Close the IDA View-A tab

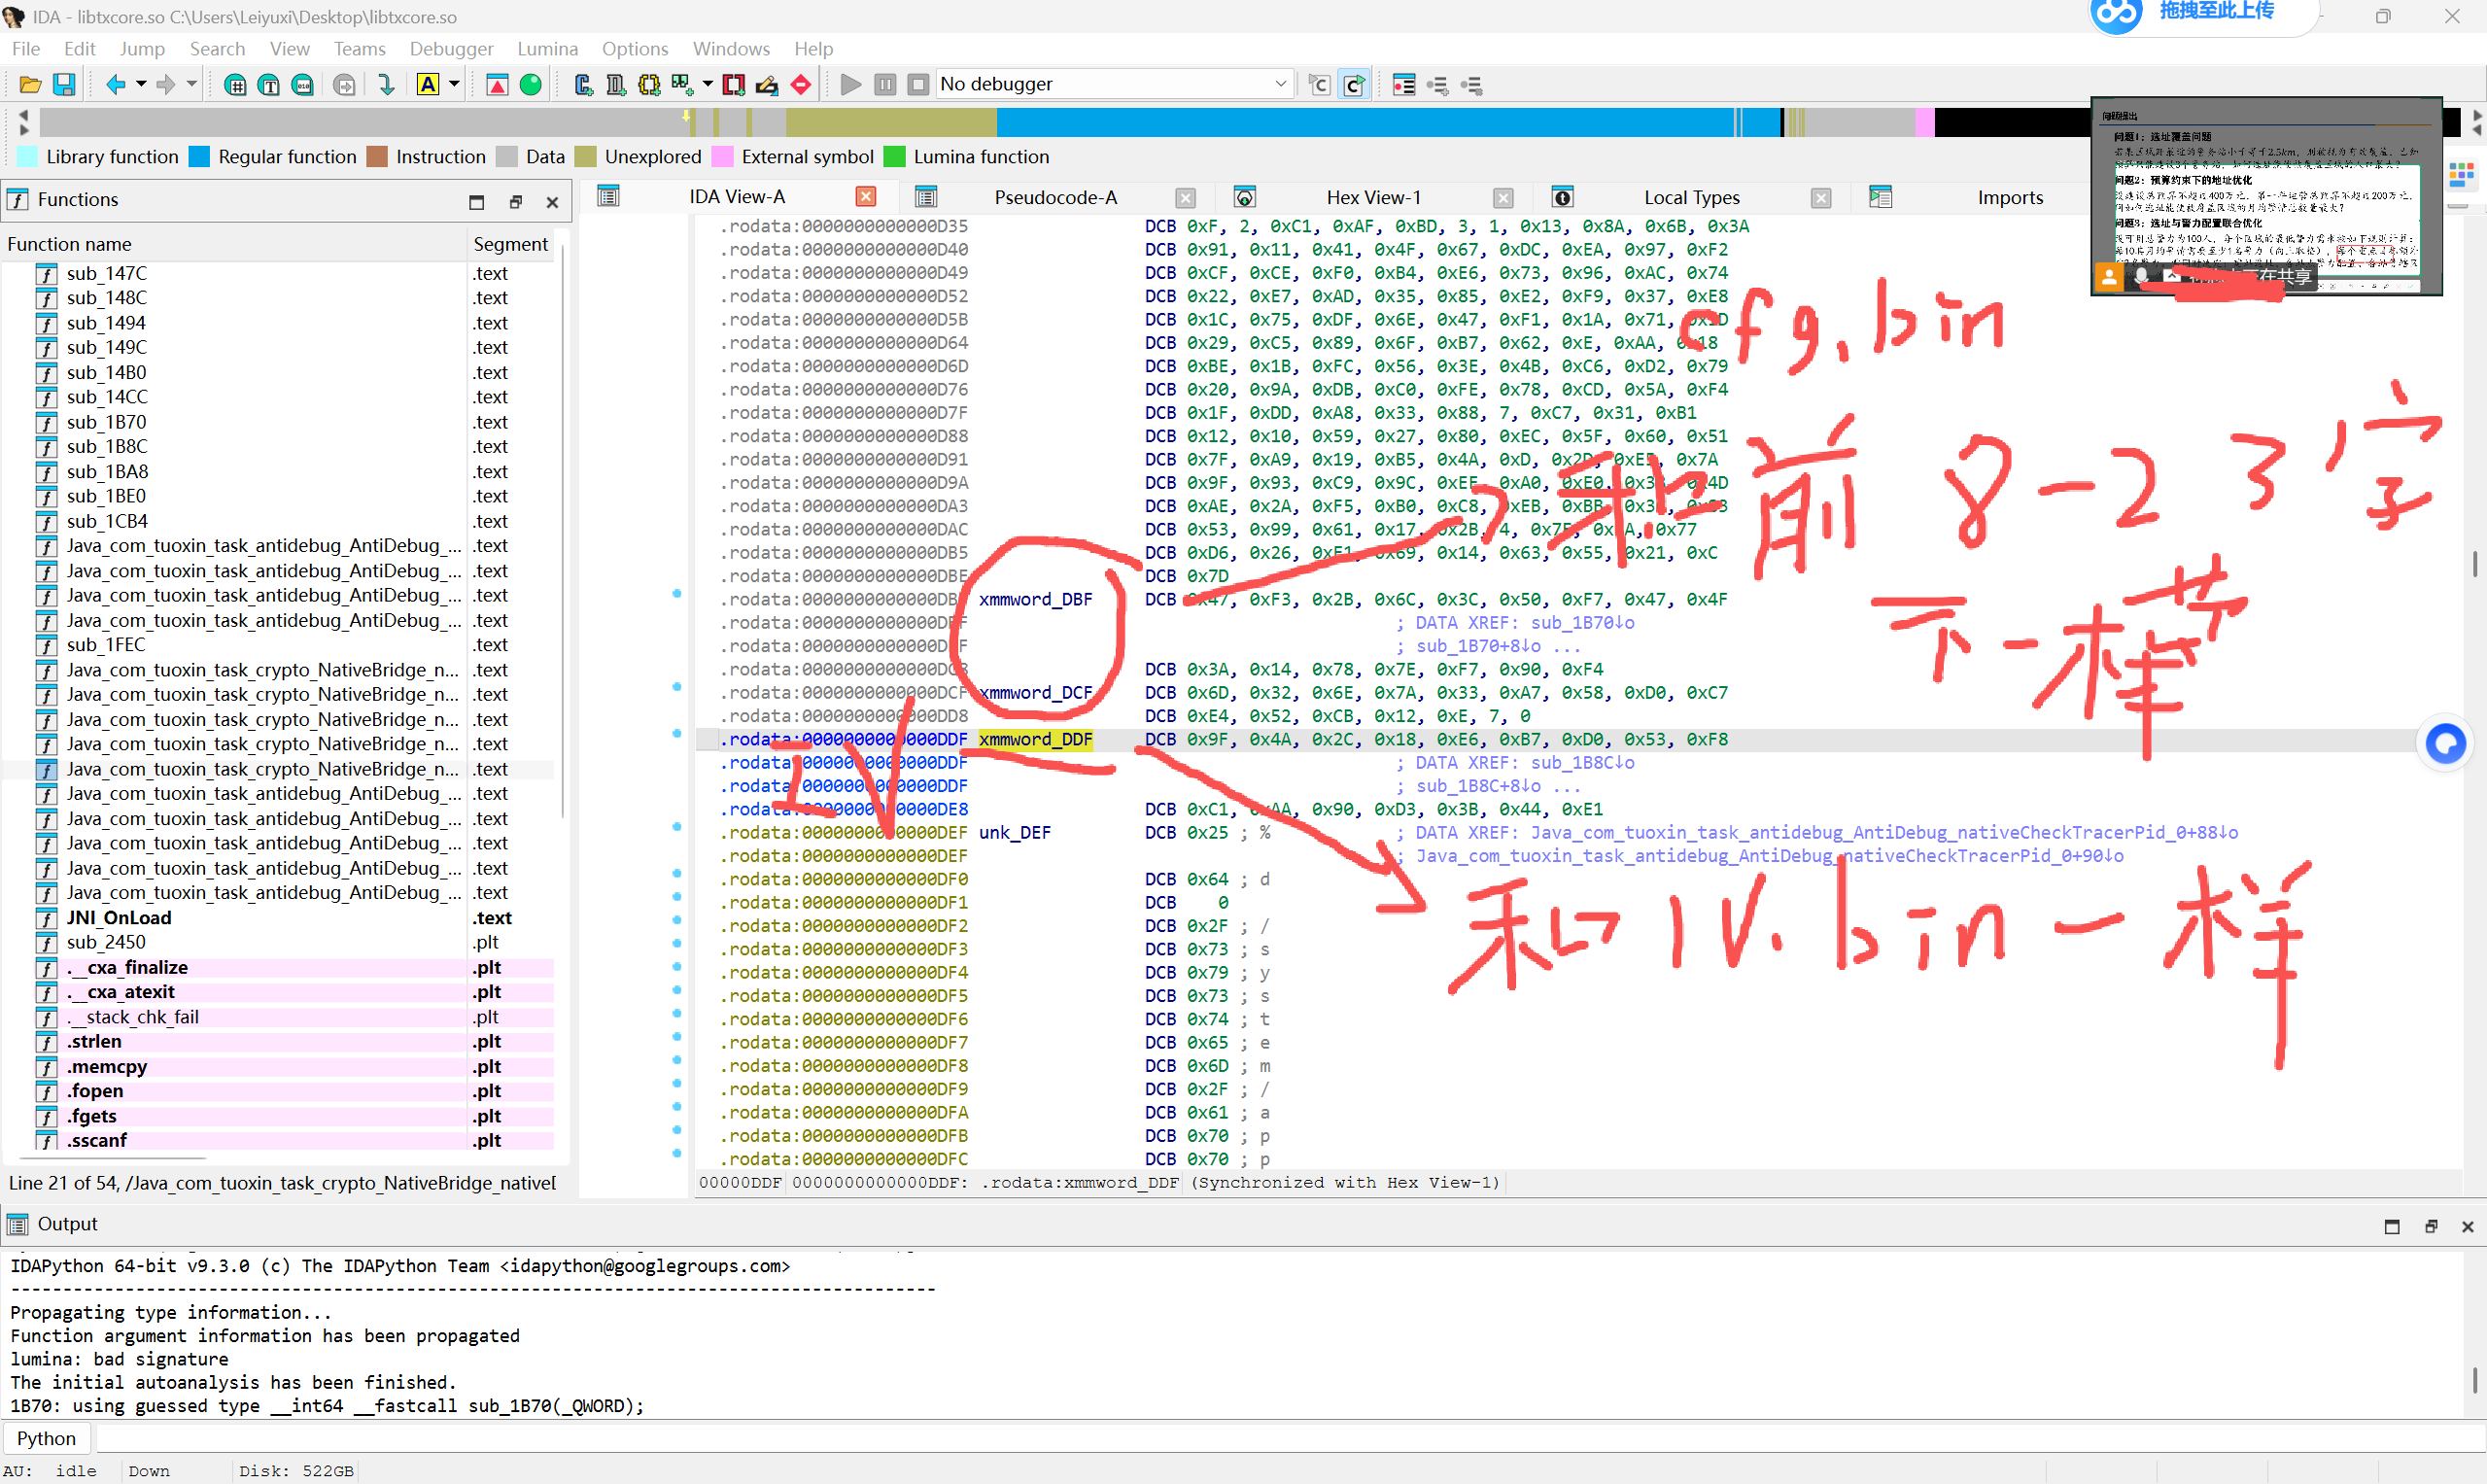pyautogui.click(x=866, y=197)
